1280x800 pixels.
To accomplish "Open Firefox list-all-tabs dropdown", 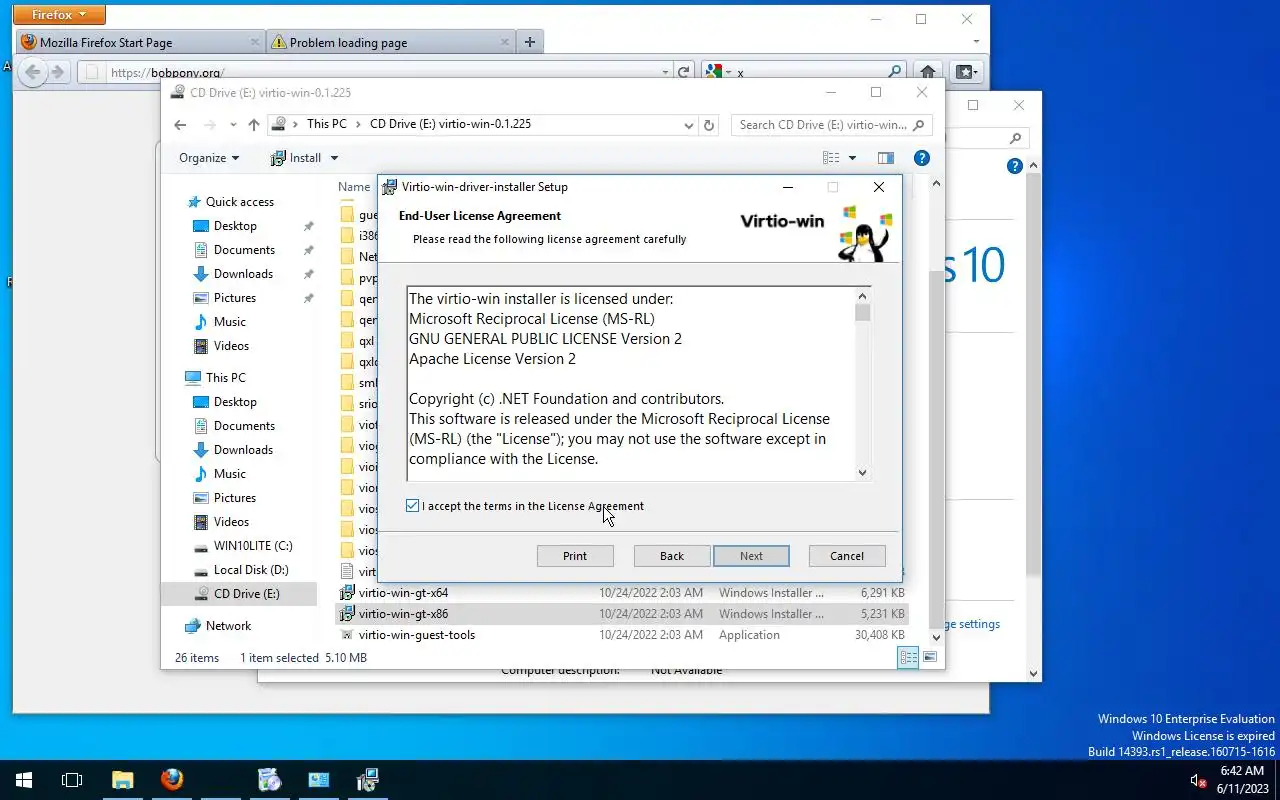I will (x=977, y=42).
